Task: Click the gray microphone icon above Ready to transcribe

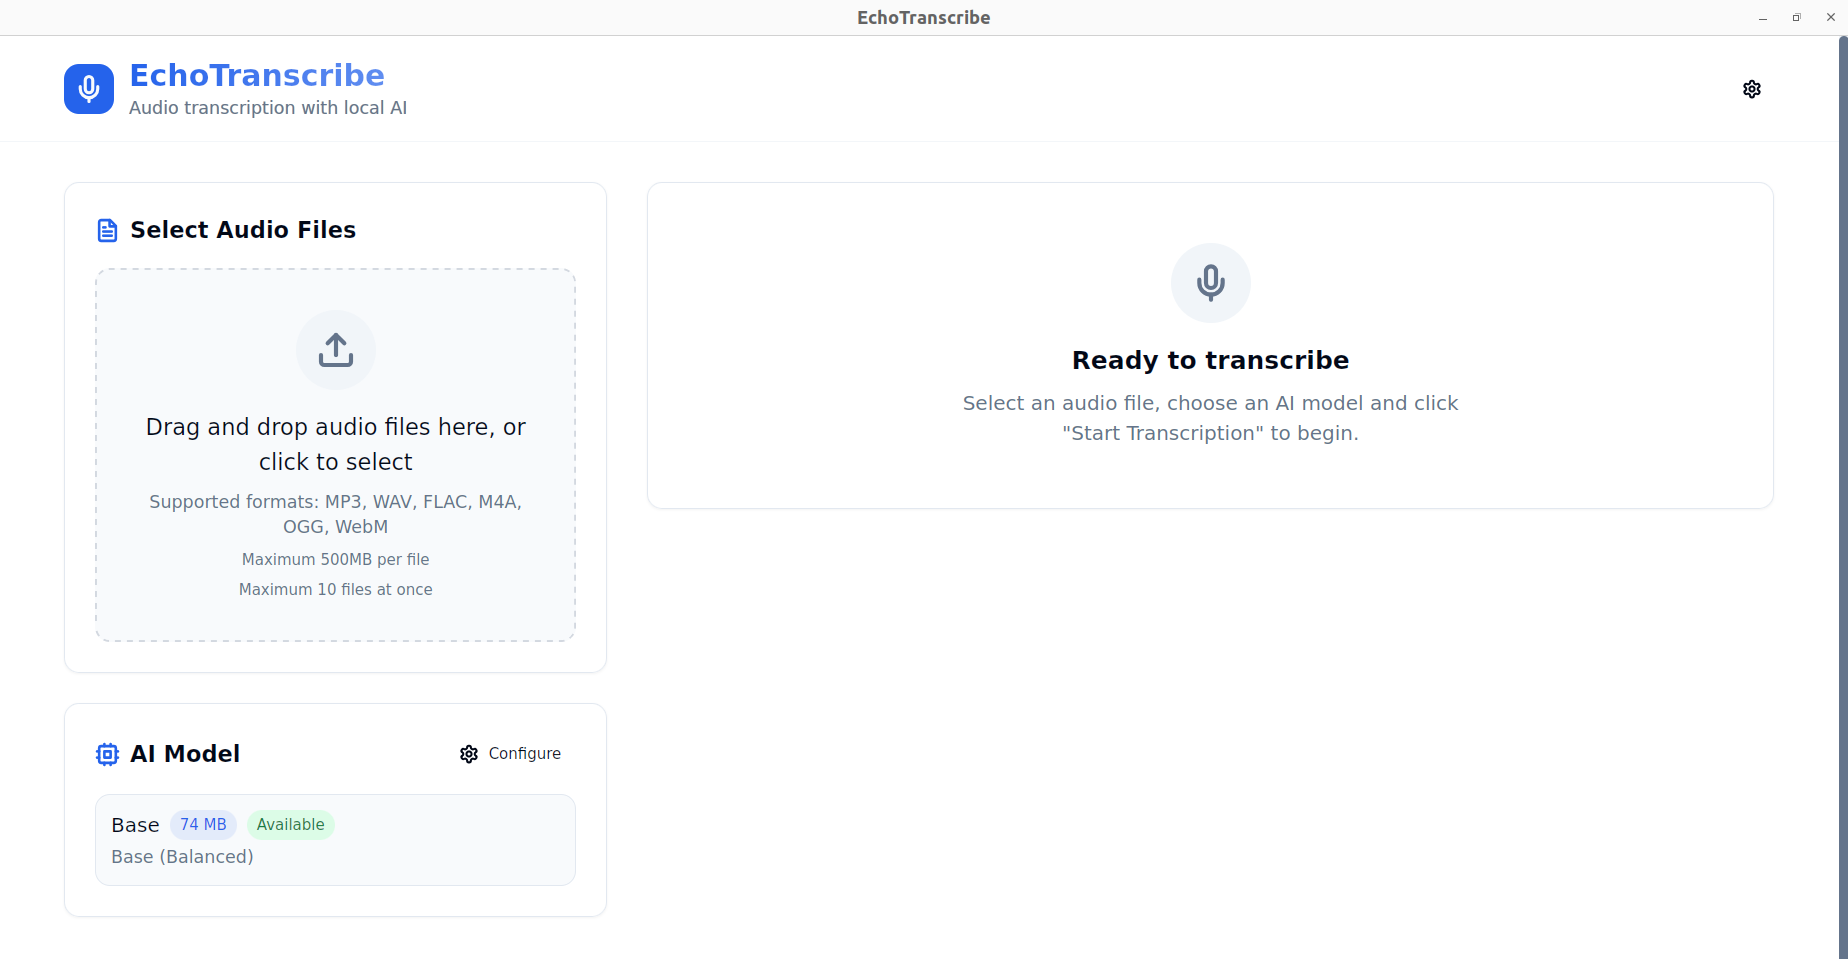Action: 1210,283
